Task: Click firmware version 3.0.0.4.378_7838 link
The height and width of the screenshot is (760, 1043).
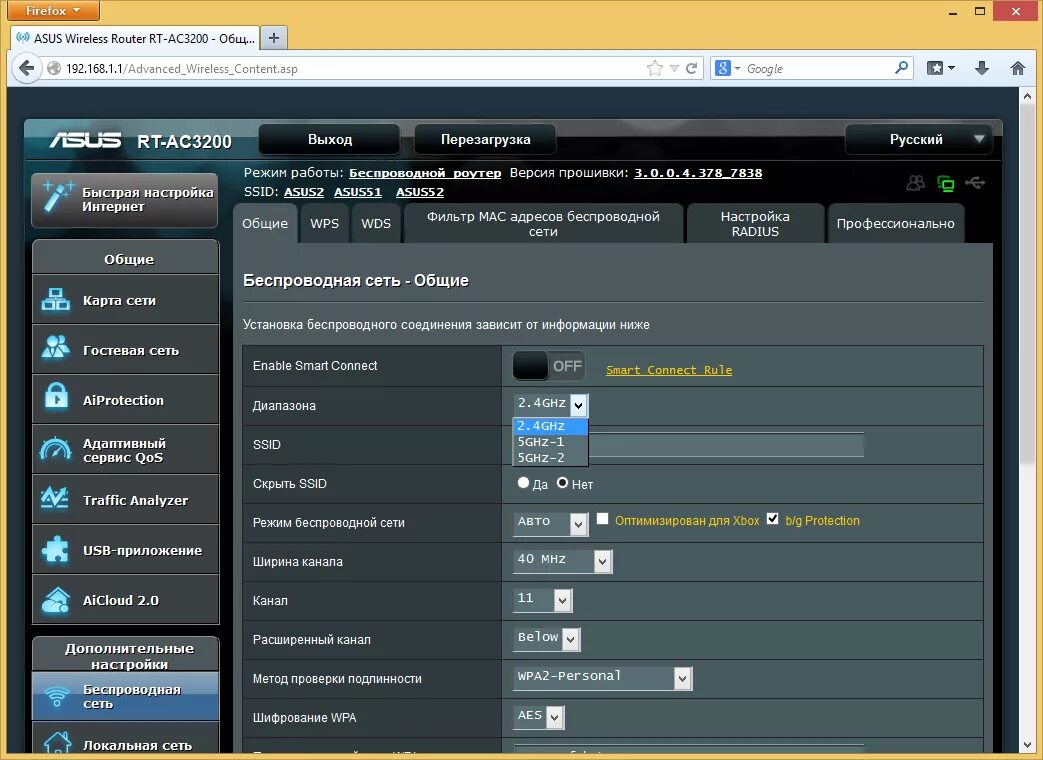Action: [x=698, y=173]
